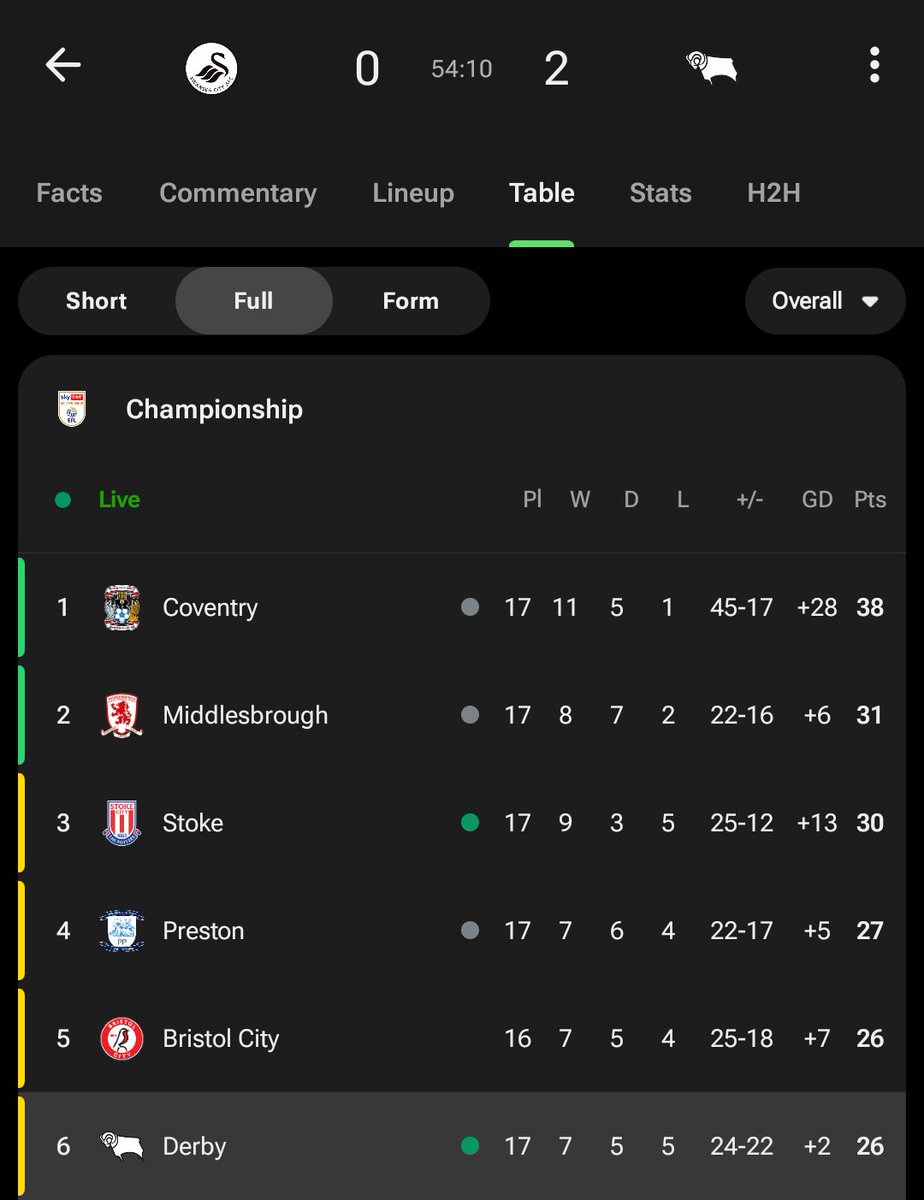Tap the back arrow icon
The height and width of the screenshot is (1200, 924).
click(63, 66)
